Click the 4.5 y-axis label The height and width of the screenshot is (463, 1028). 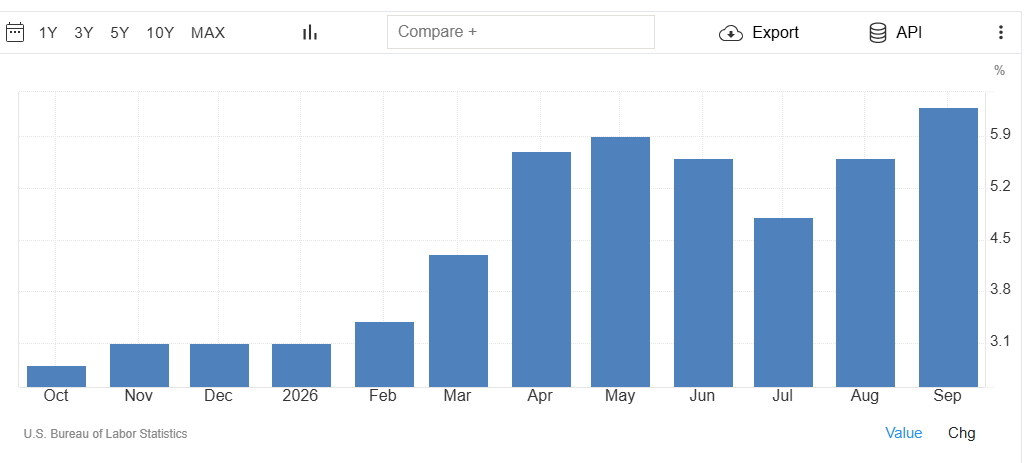click(1000, 237)
